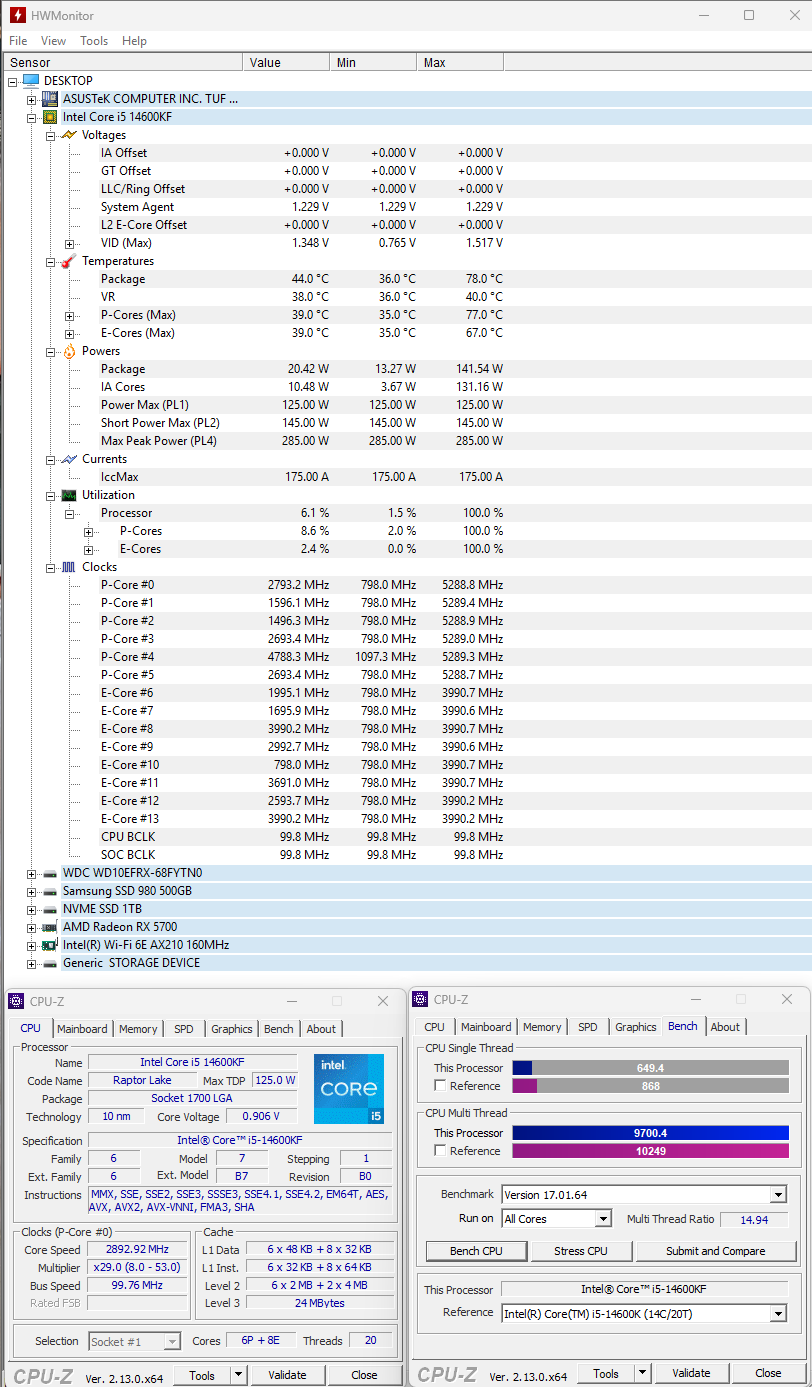Click the Samsung SSD 980 drive icon

pos(50,891)
